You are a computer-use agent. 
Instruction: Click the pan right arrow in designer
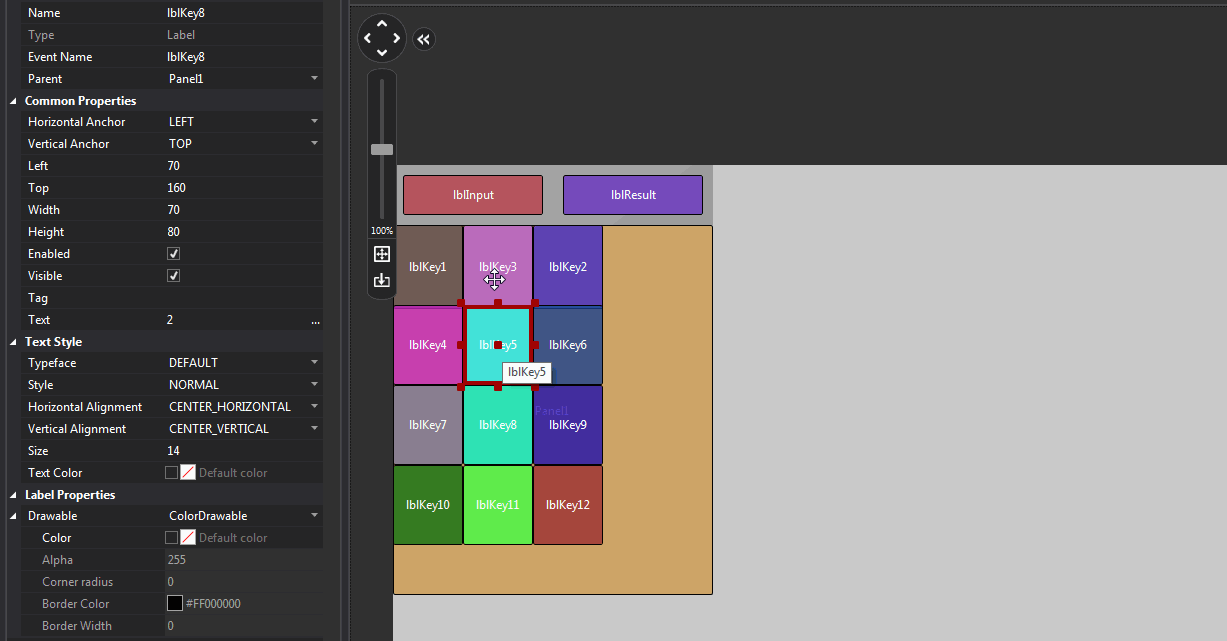click(397, 39)
